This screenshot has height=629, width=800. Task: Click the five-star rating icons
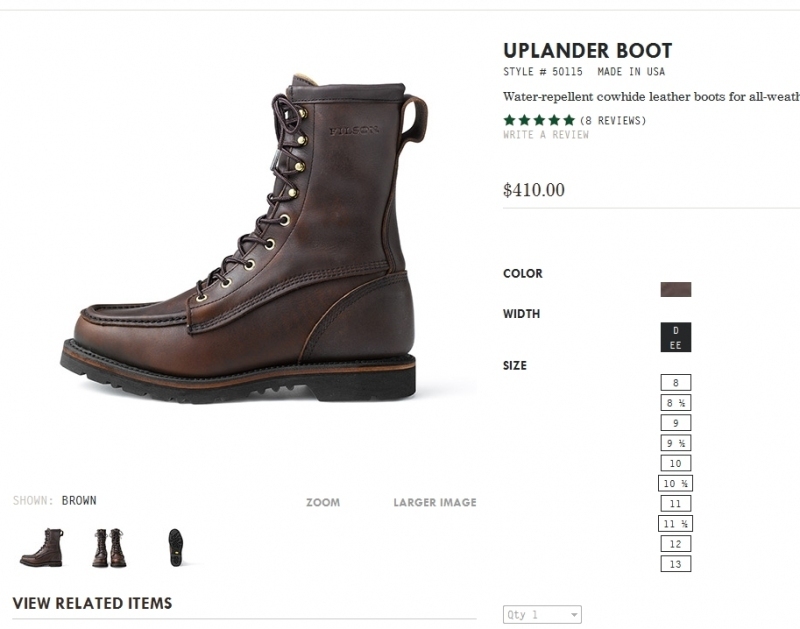click(539, 120)
